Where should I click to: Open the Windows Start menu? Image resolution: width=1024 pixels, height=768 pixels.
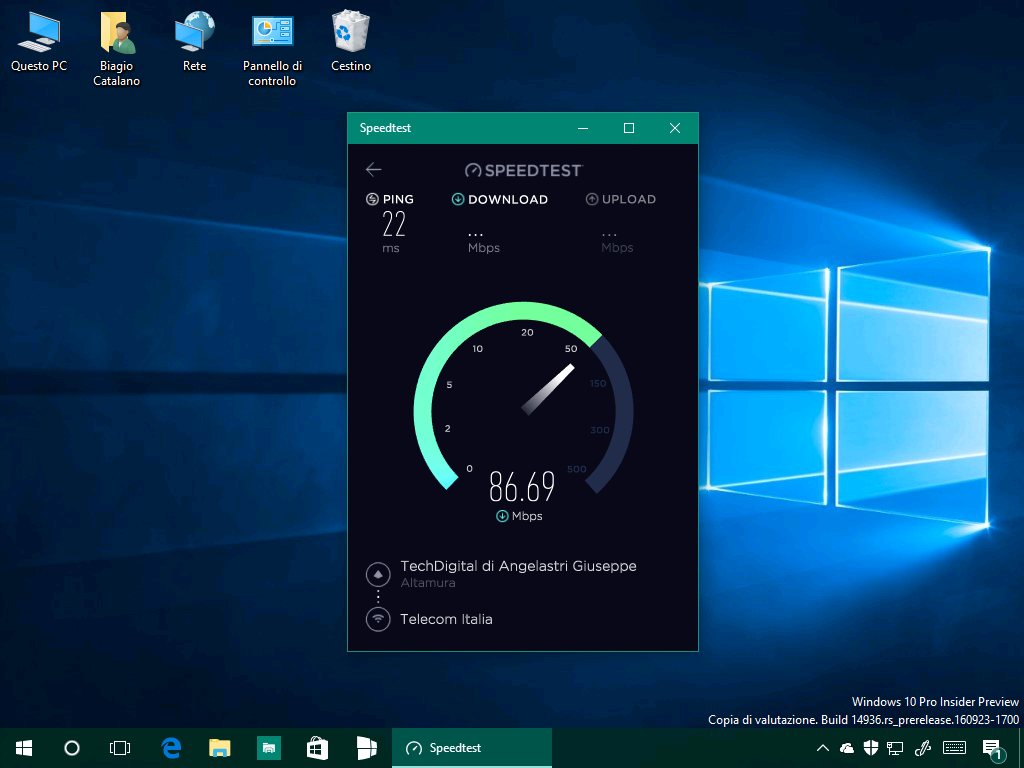point(24,748)
